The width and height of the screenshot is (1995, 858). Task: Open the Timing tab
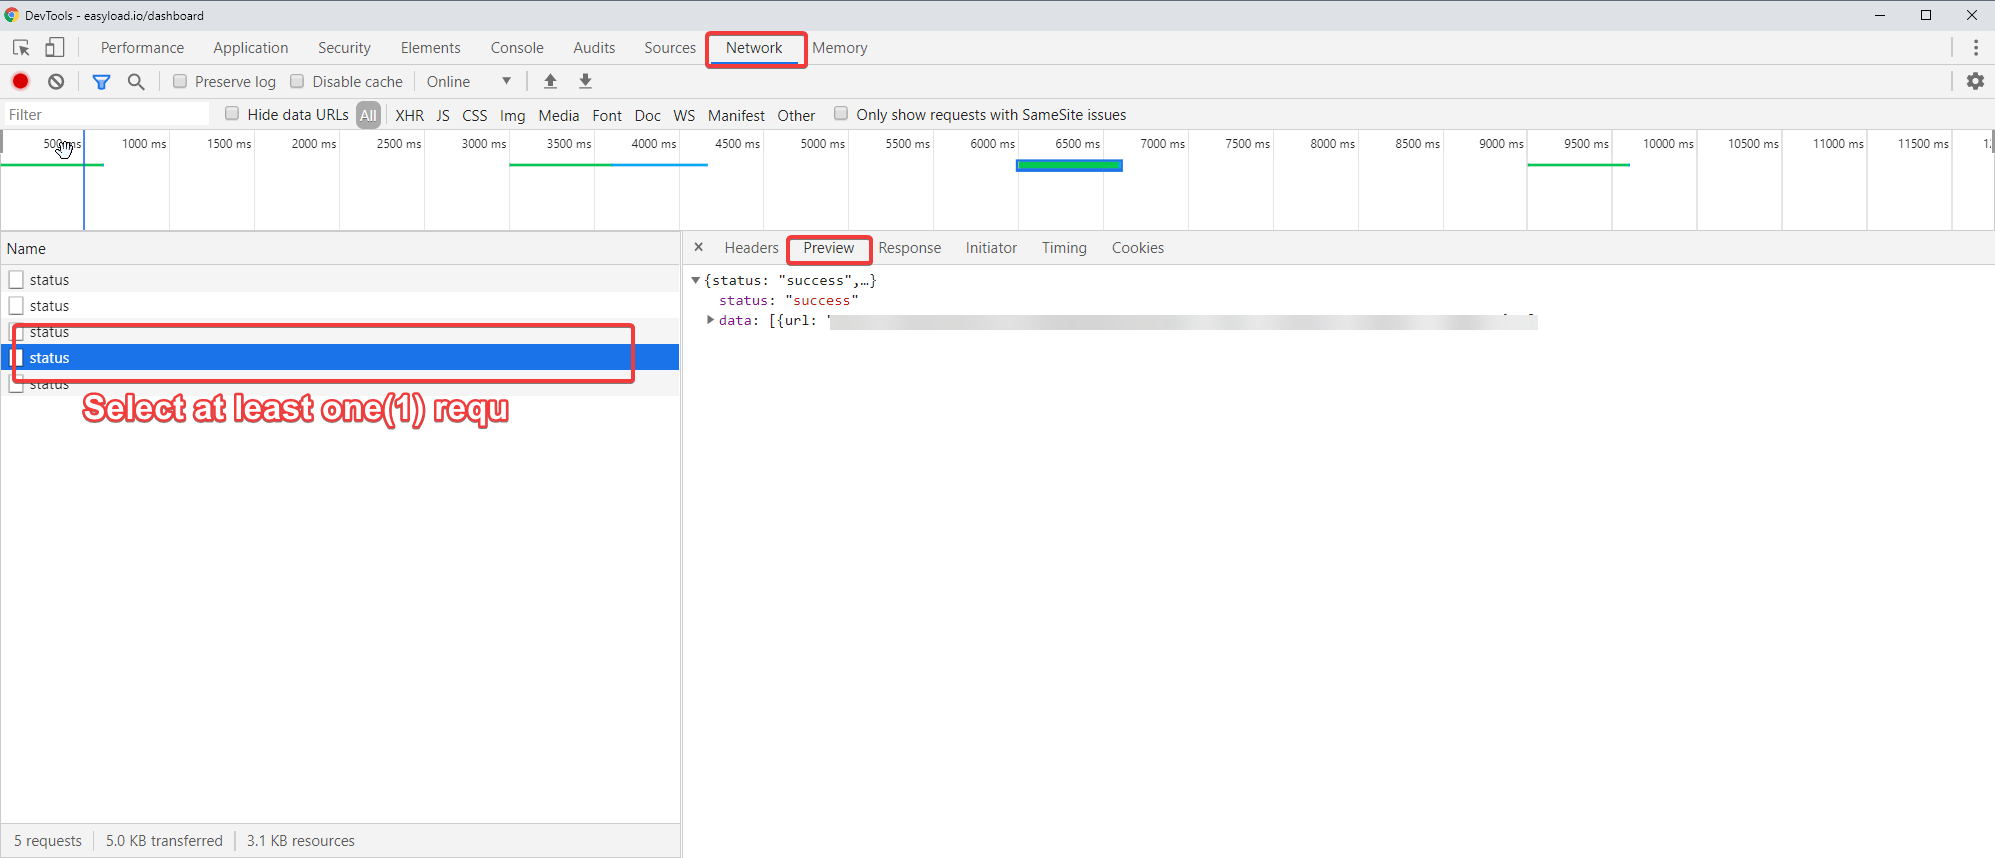(1064, 248)
